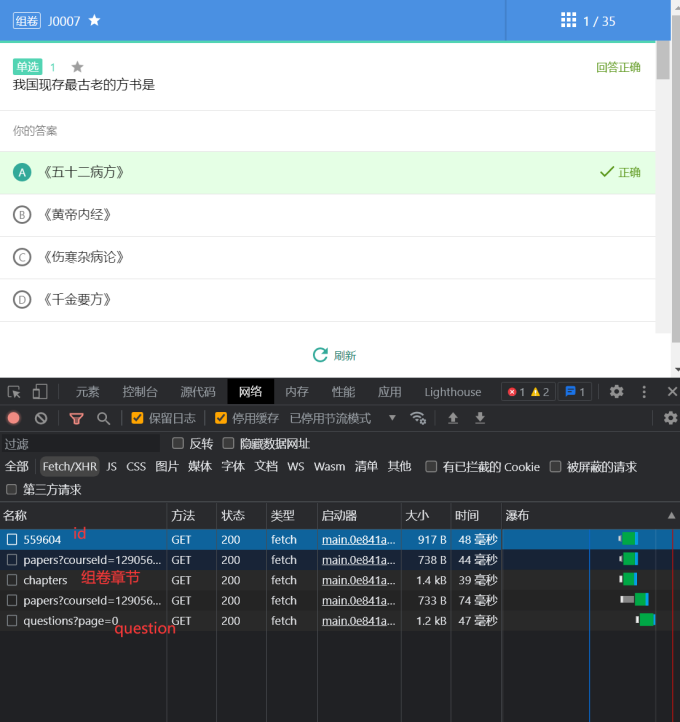Uncheck the 停用缓存 checkbox
Screen dimensions: 680x722
221,418
